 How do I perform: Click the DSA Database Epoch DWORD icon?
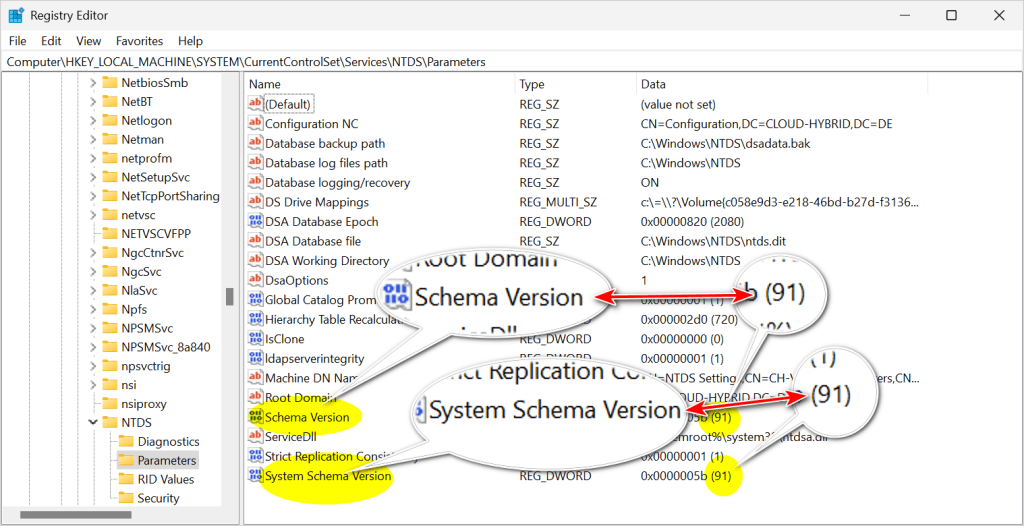pyautogui.click(x=254, y=221)
